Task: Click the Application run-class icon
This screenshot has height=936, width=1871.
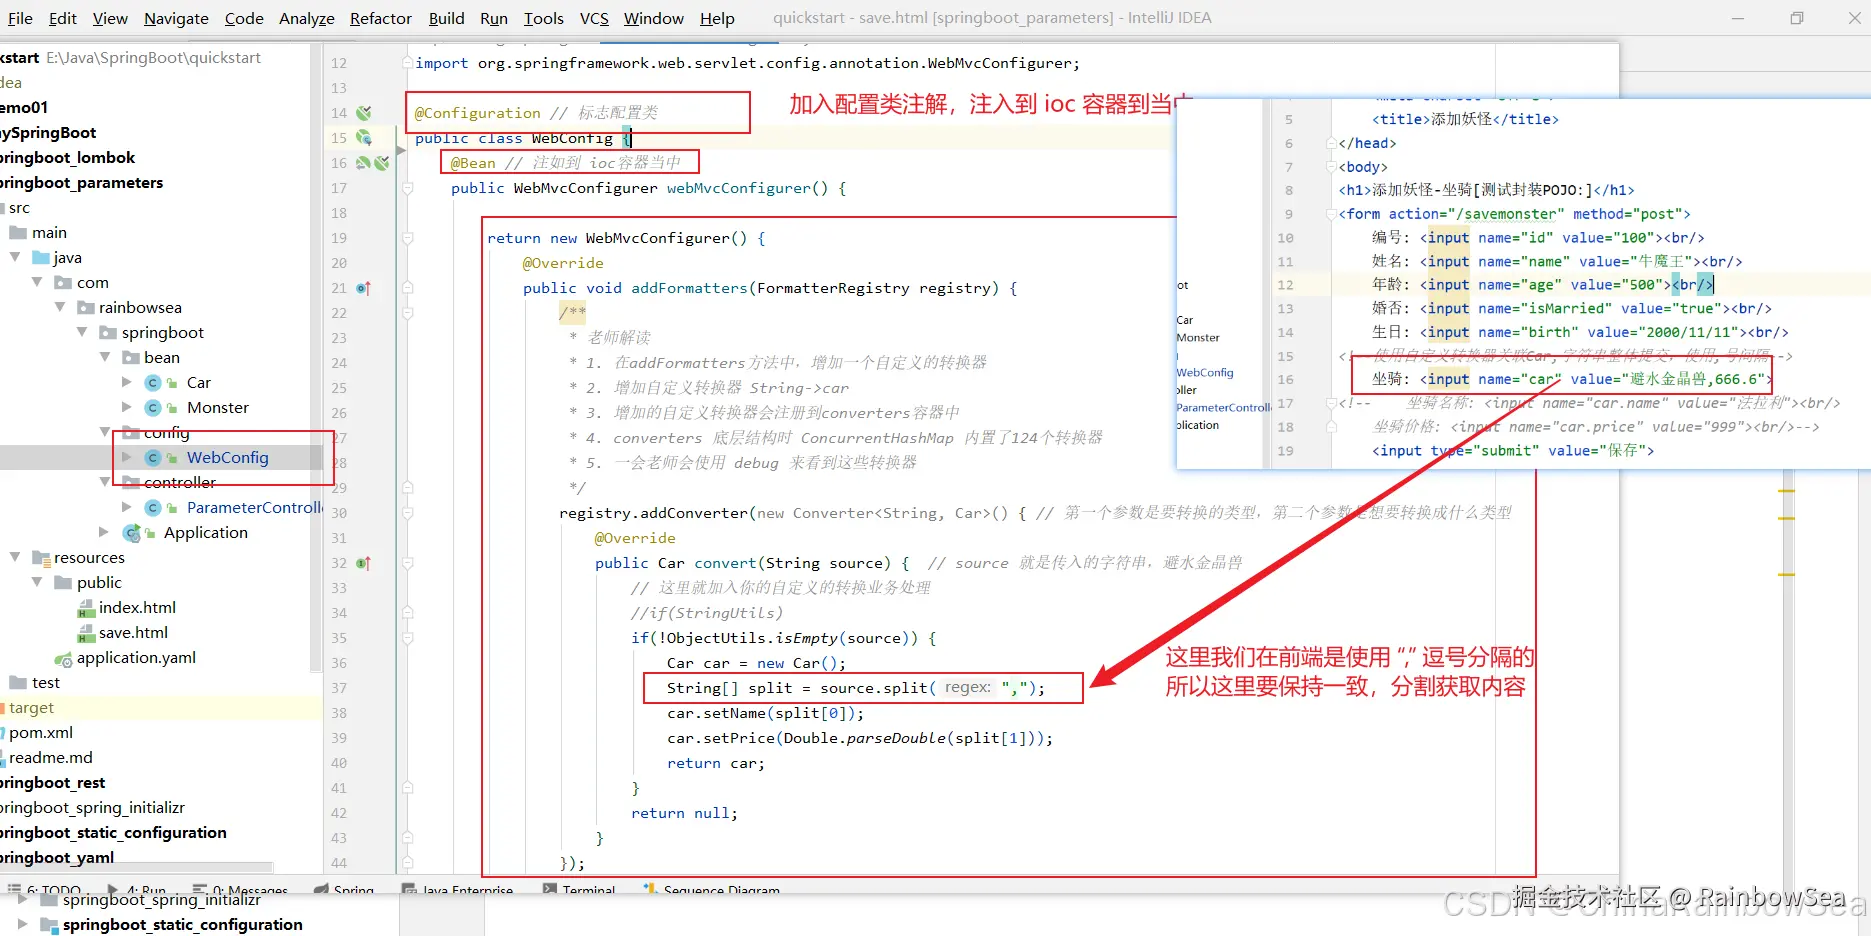Action: [x=131, y=533]
